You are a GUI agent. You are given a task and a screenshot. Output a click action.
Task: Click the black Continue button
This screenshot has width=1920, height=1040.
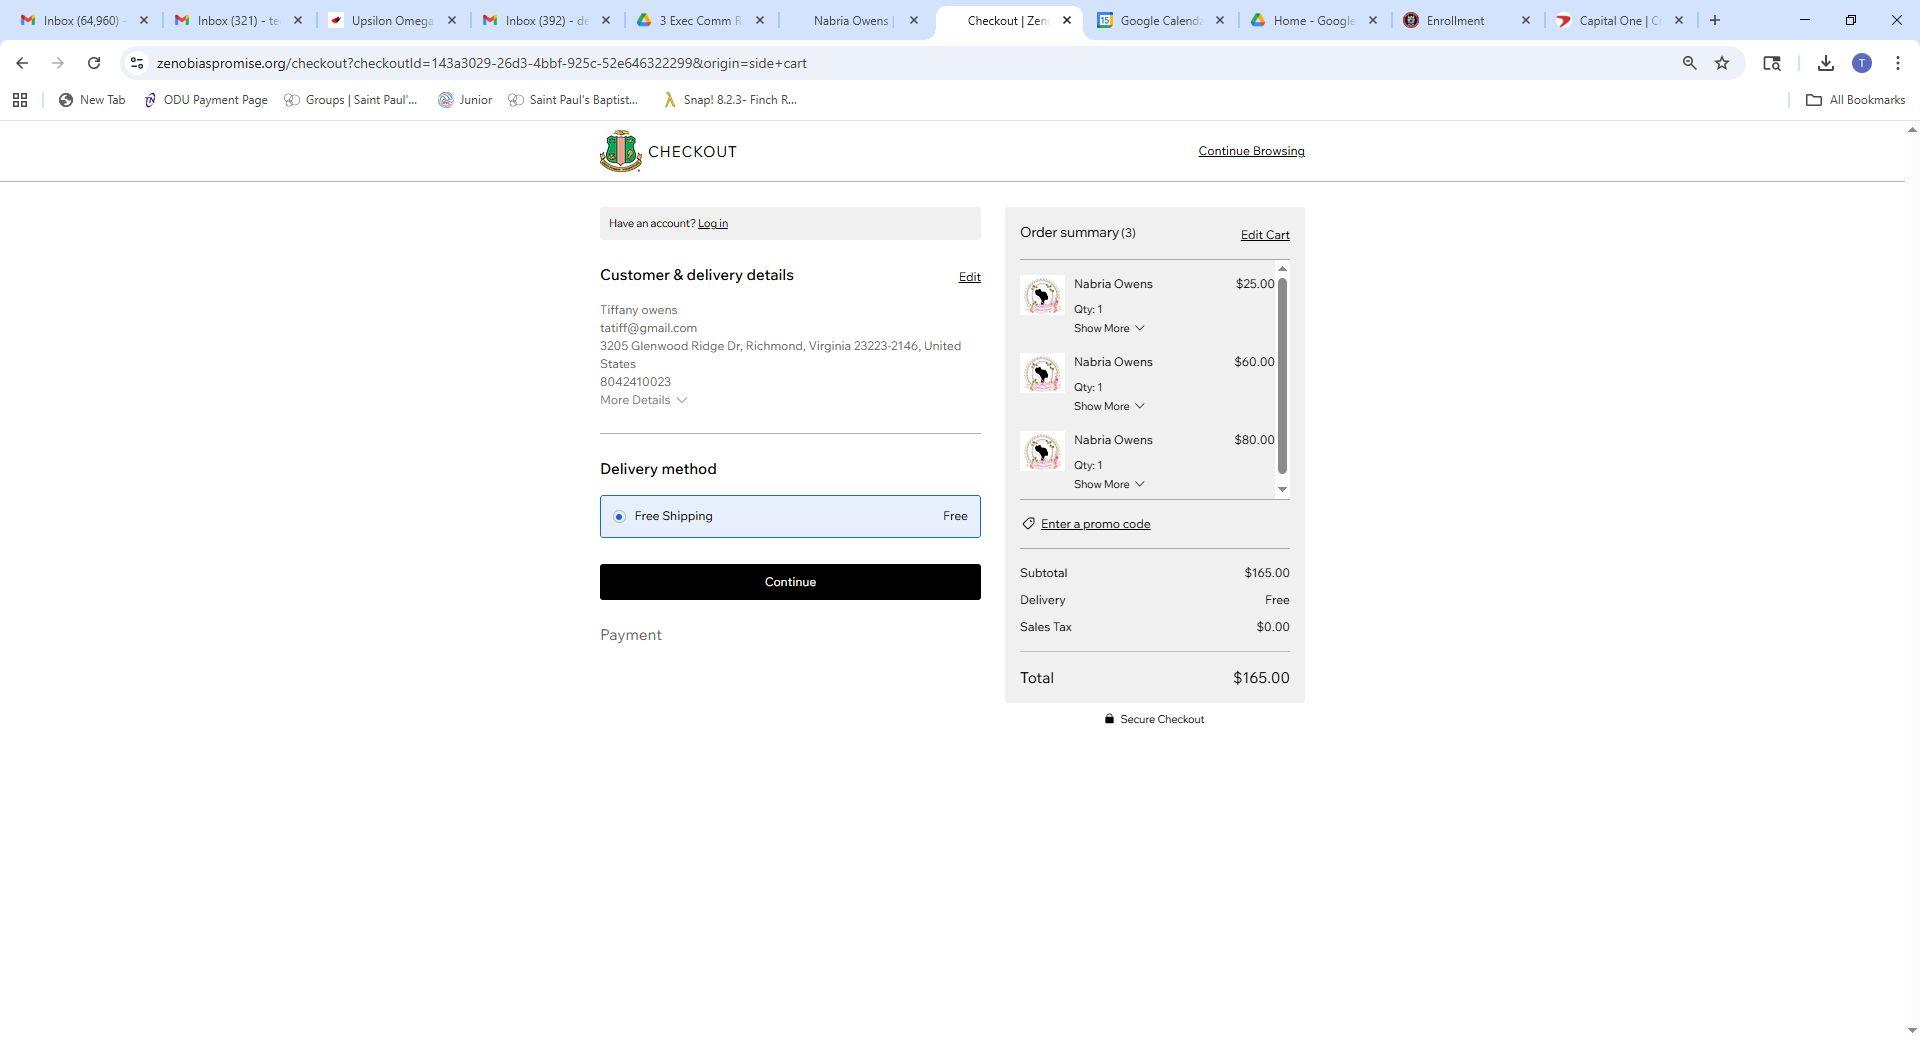coord(790,582)
